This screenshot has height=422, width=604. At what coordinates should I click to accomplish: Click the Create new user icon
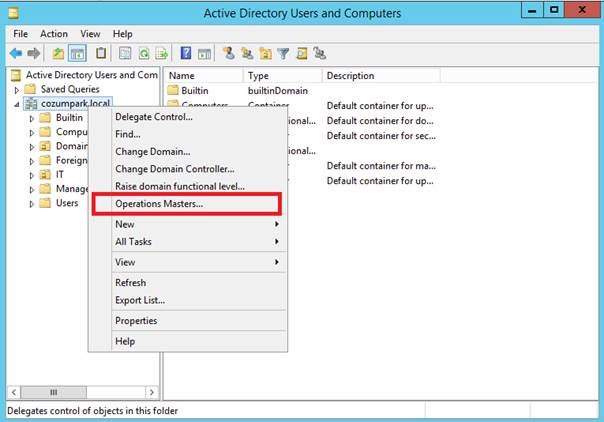[x=229, y=54]
